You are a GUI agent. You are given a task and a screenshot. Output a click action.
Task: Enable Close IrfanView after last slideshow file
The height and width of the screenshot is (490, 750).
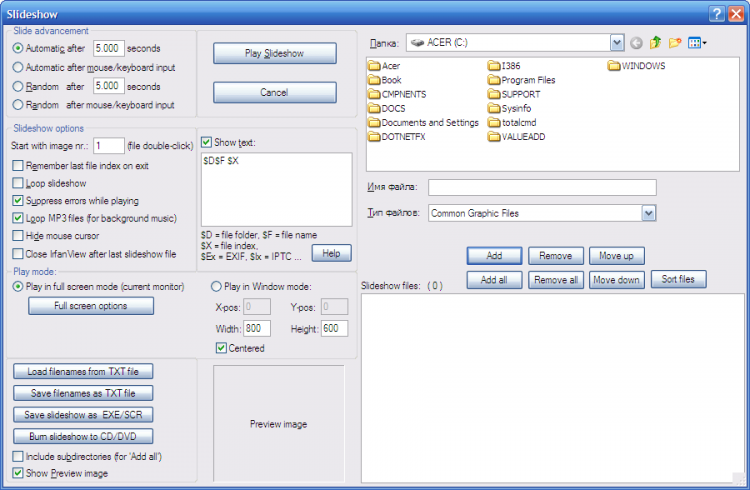[18, 254]
